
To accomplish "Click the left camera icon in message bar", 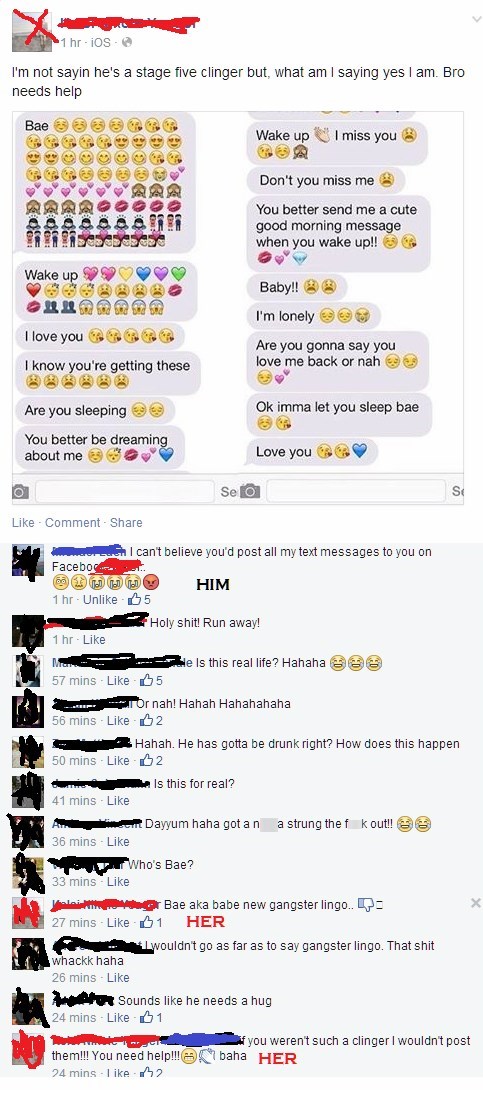I will (21, 491).
